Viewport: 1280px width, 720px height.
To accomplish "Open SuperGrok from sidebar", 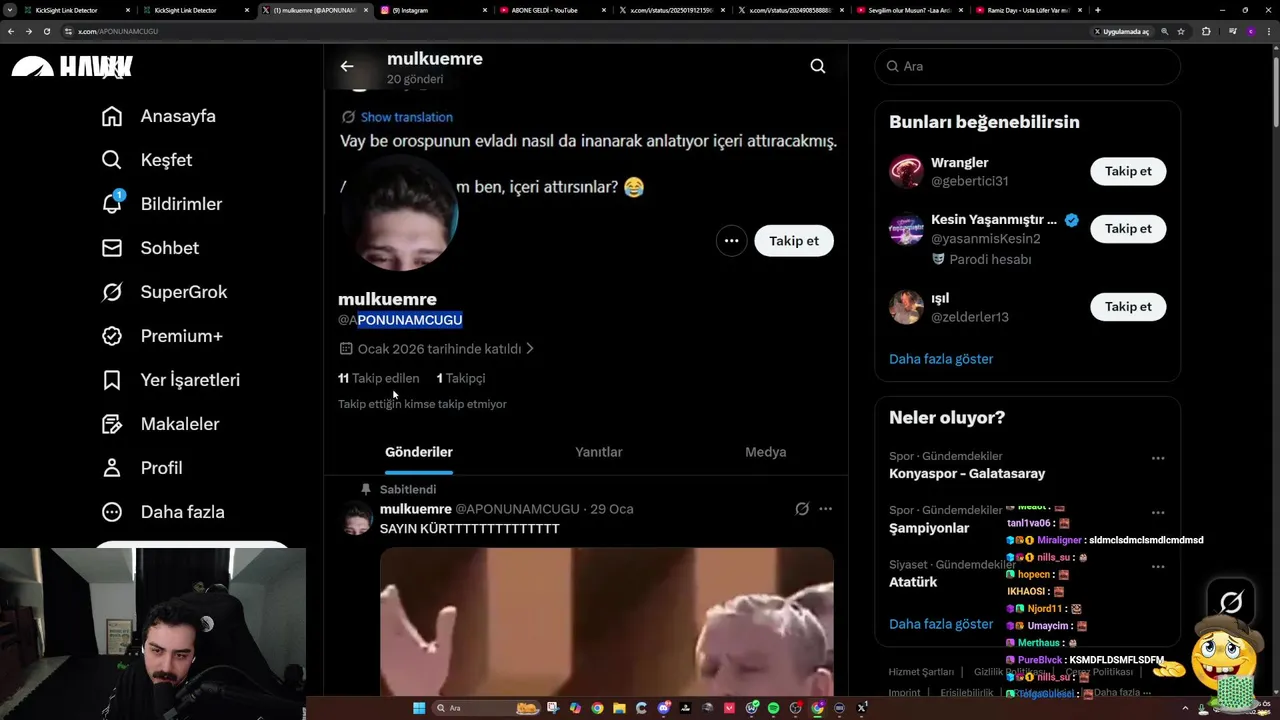I will [164, 292].
